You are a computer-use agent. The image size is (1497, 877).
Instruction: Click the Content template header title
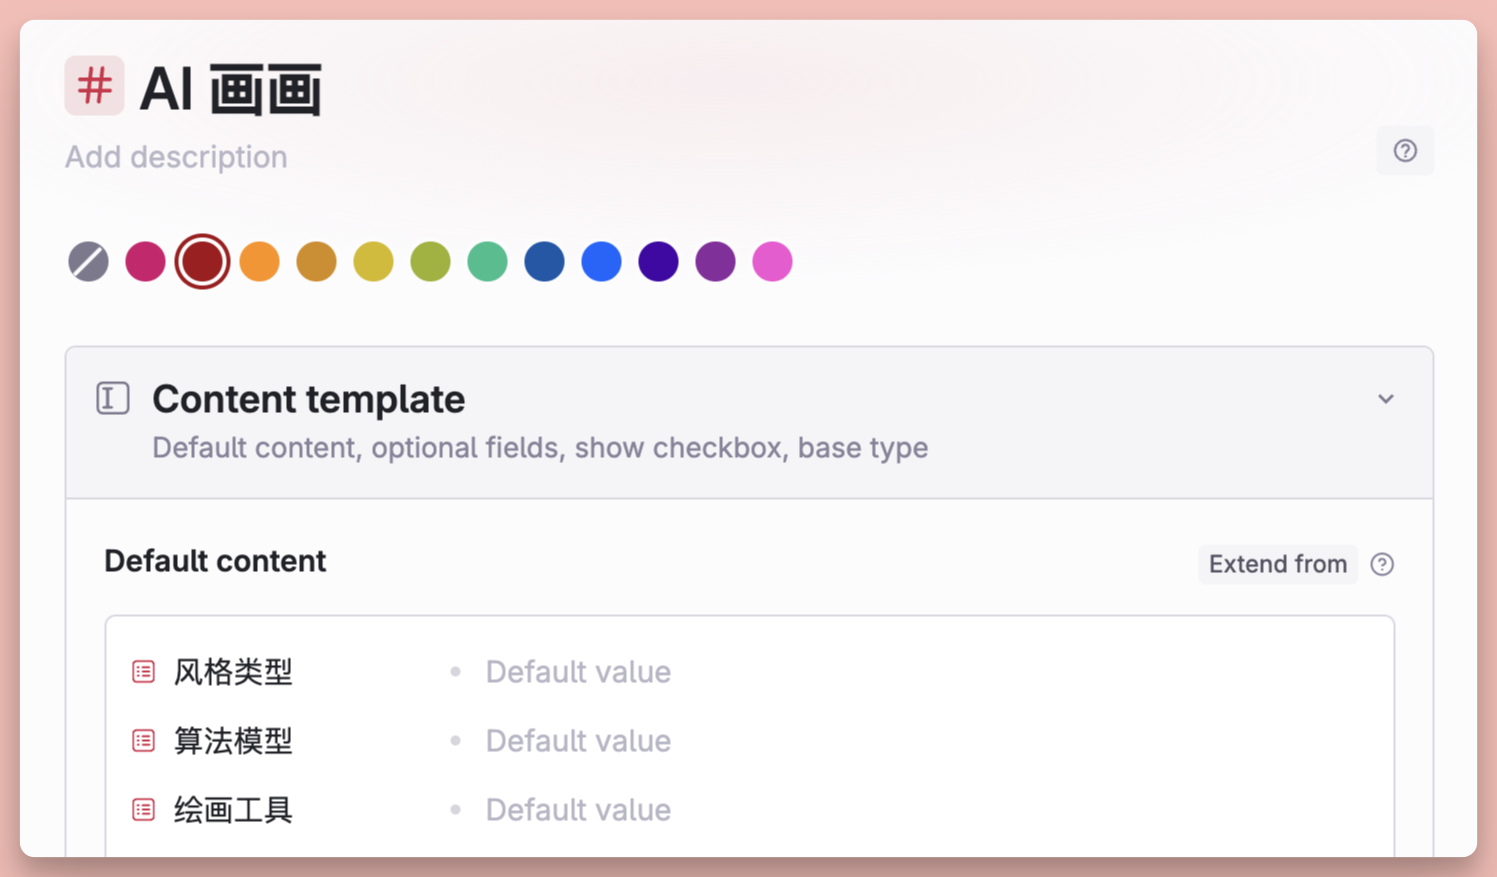[309, 399]
